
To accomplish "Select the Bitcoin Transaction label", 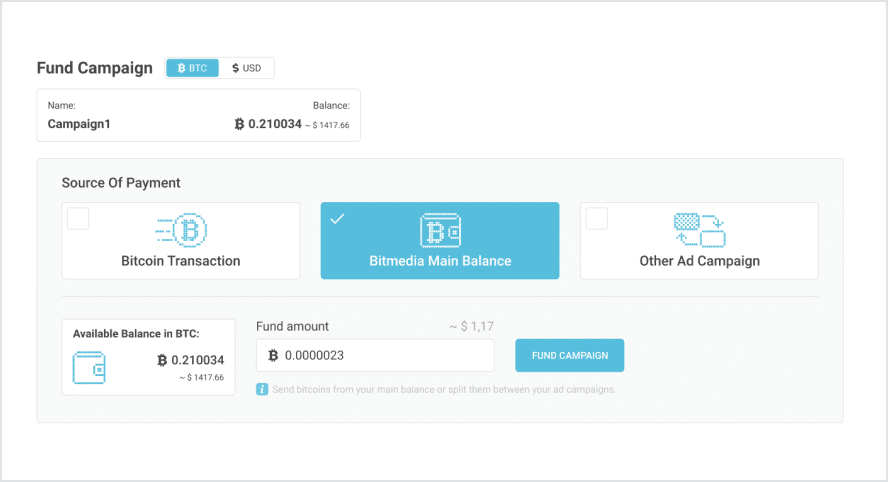I will pos(181,261).
